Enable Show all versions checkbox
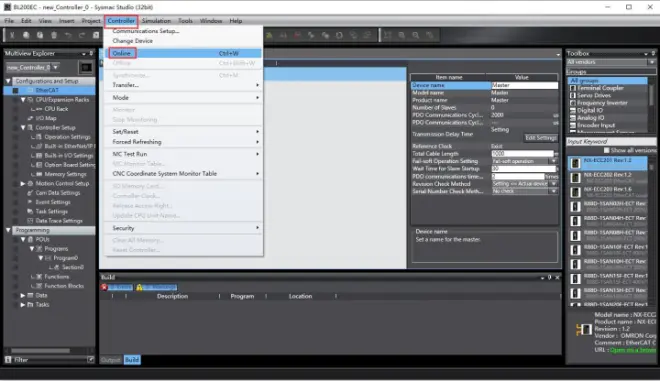This screenshot has width=660, height=381. [x=606, y=150]
